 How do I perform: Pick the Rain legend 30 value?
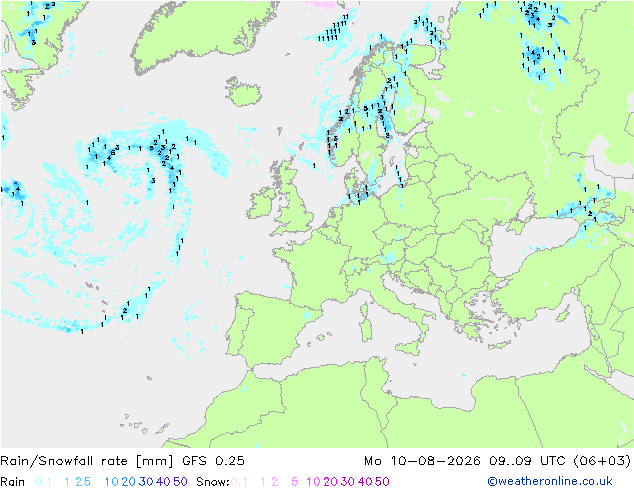[x=146, y=482]
